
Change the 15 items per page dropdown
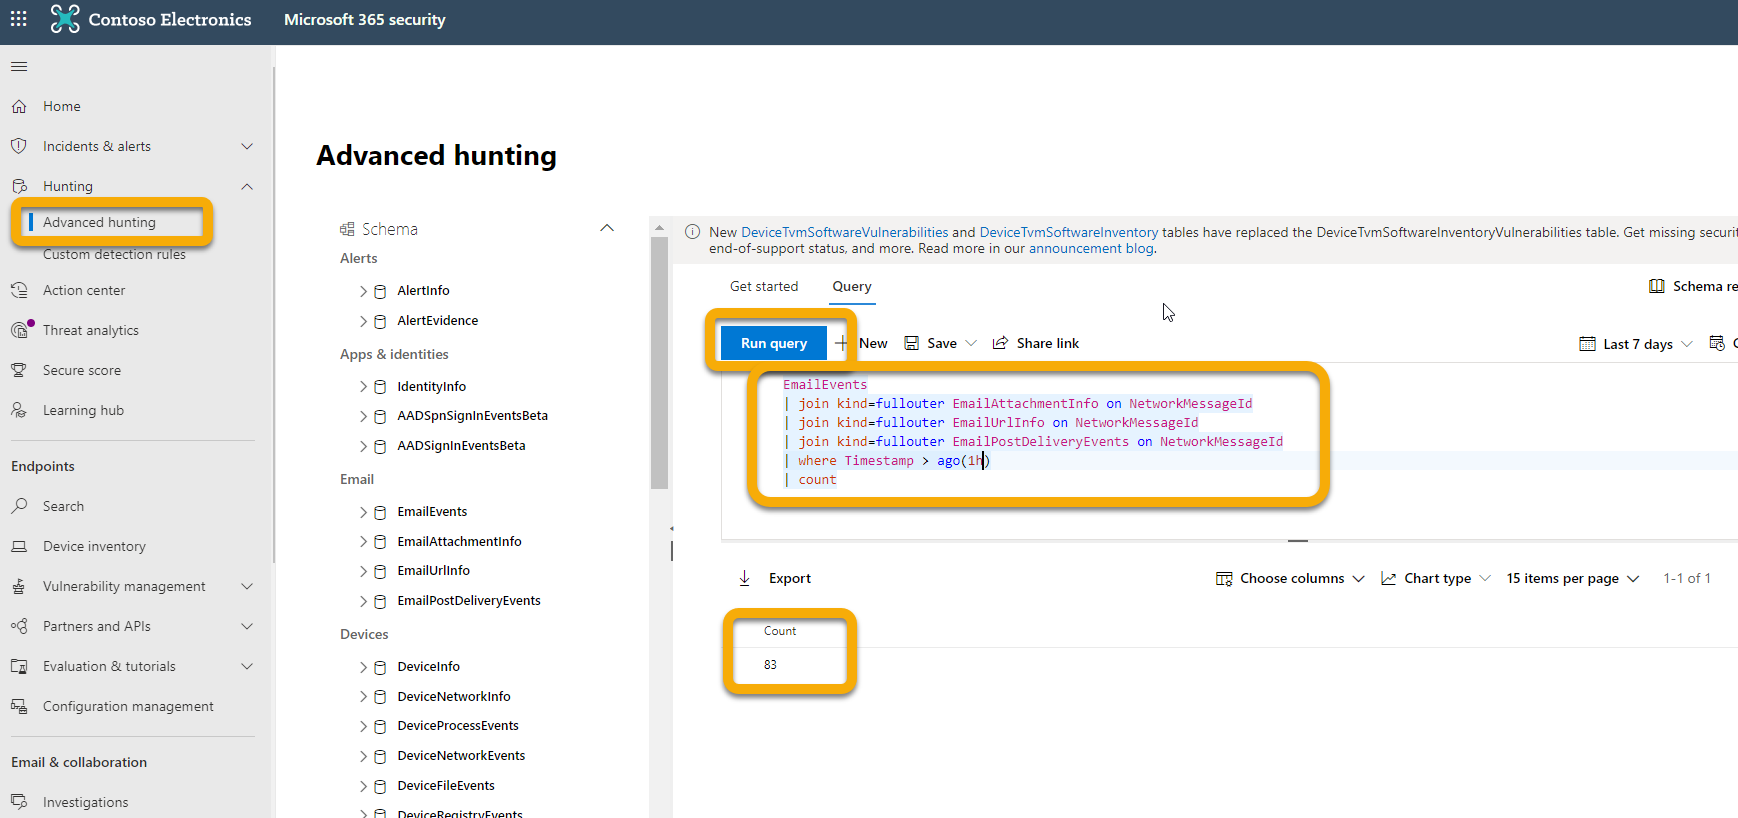1573,578
